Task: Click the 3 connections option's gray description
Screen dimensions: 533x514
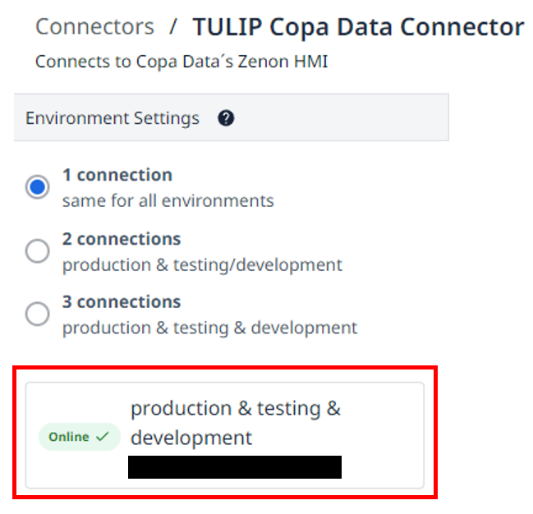Action: [210, 328]
